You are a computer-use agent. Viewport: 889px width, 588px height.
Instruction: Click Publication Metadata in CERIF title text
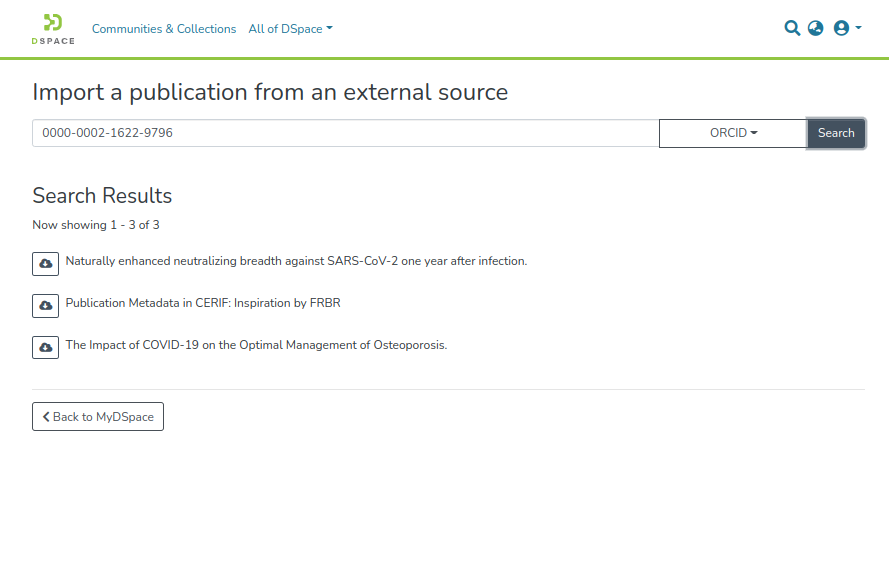[x=203, y=303]
